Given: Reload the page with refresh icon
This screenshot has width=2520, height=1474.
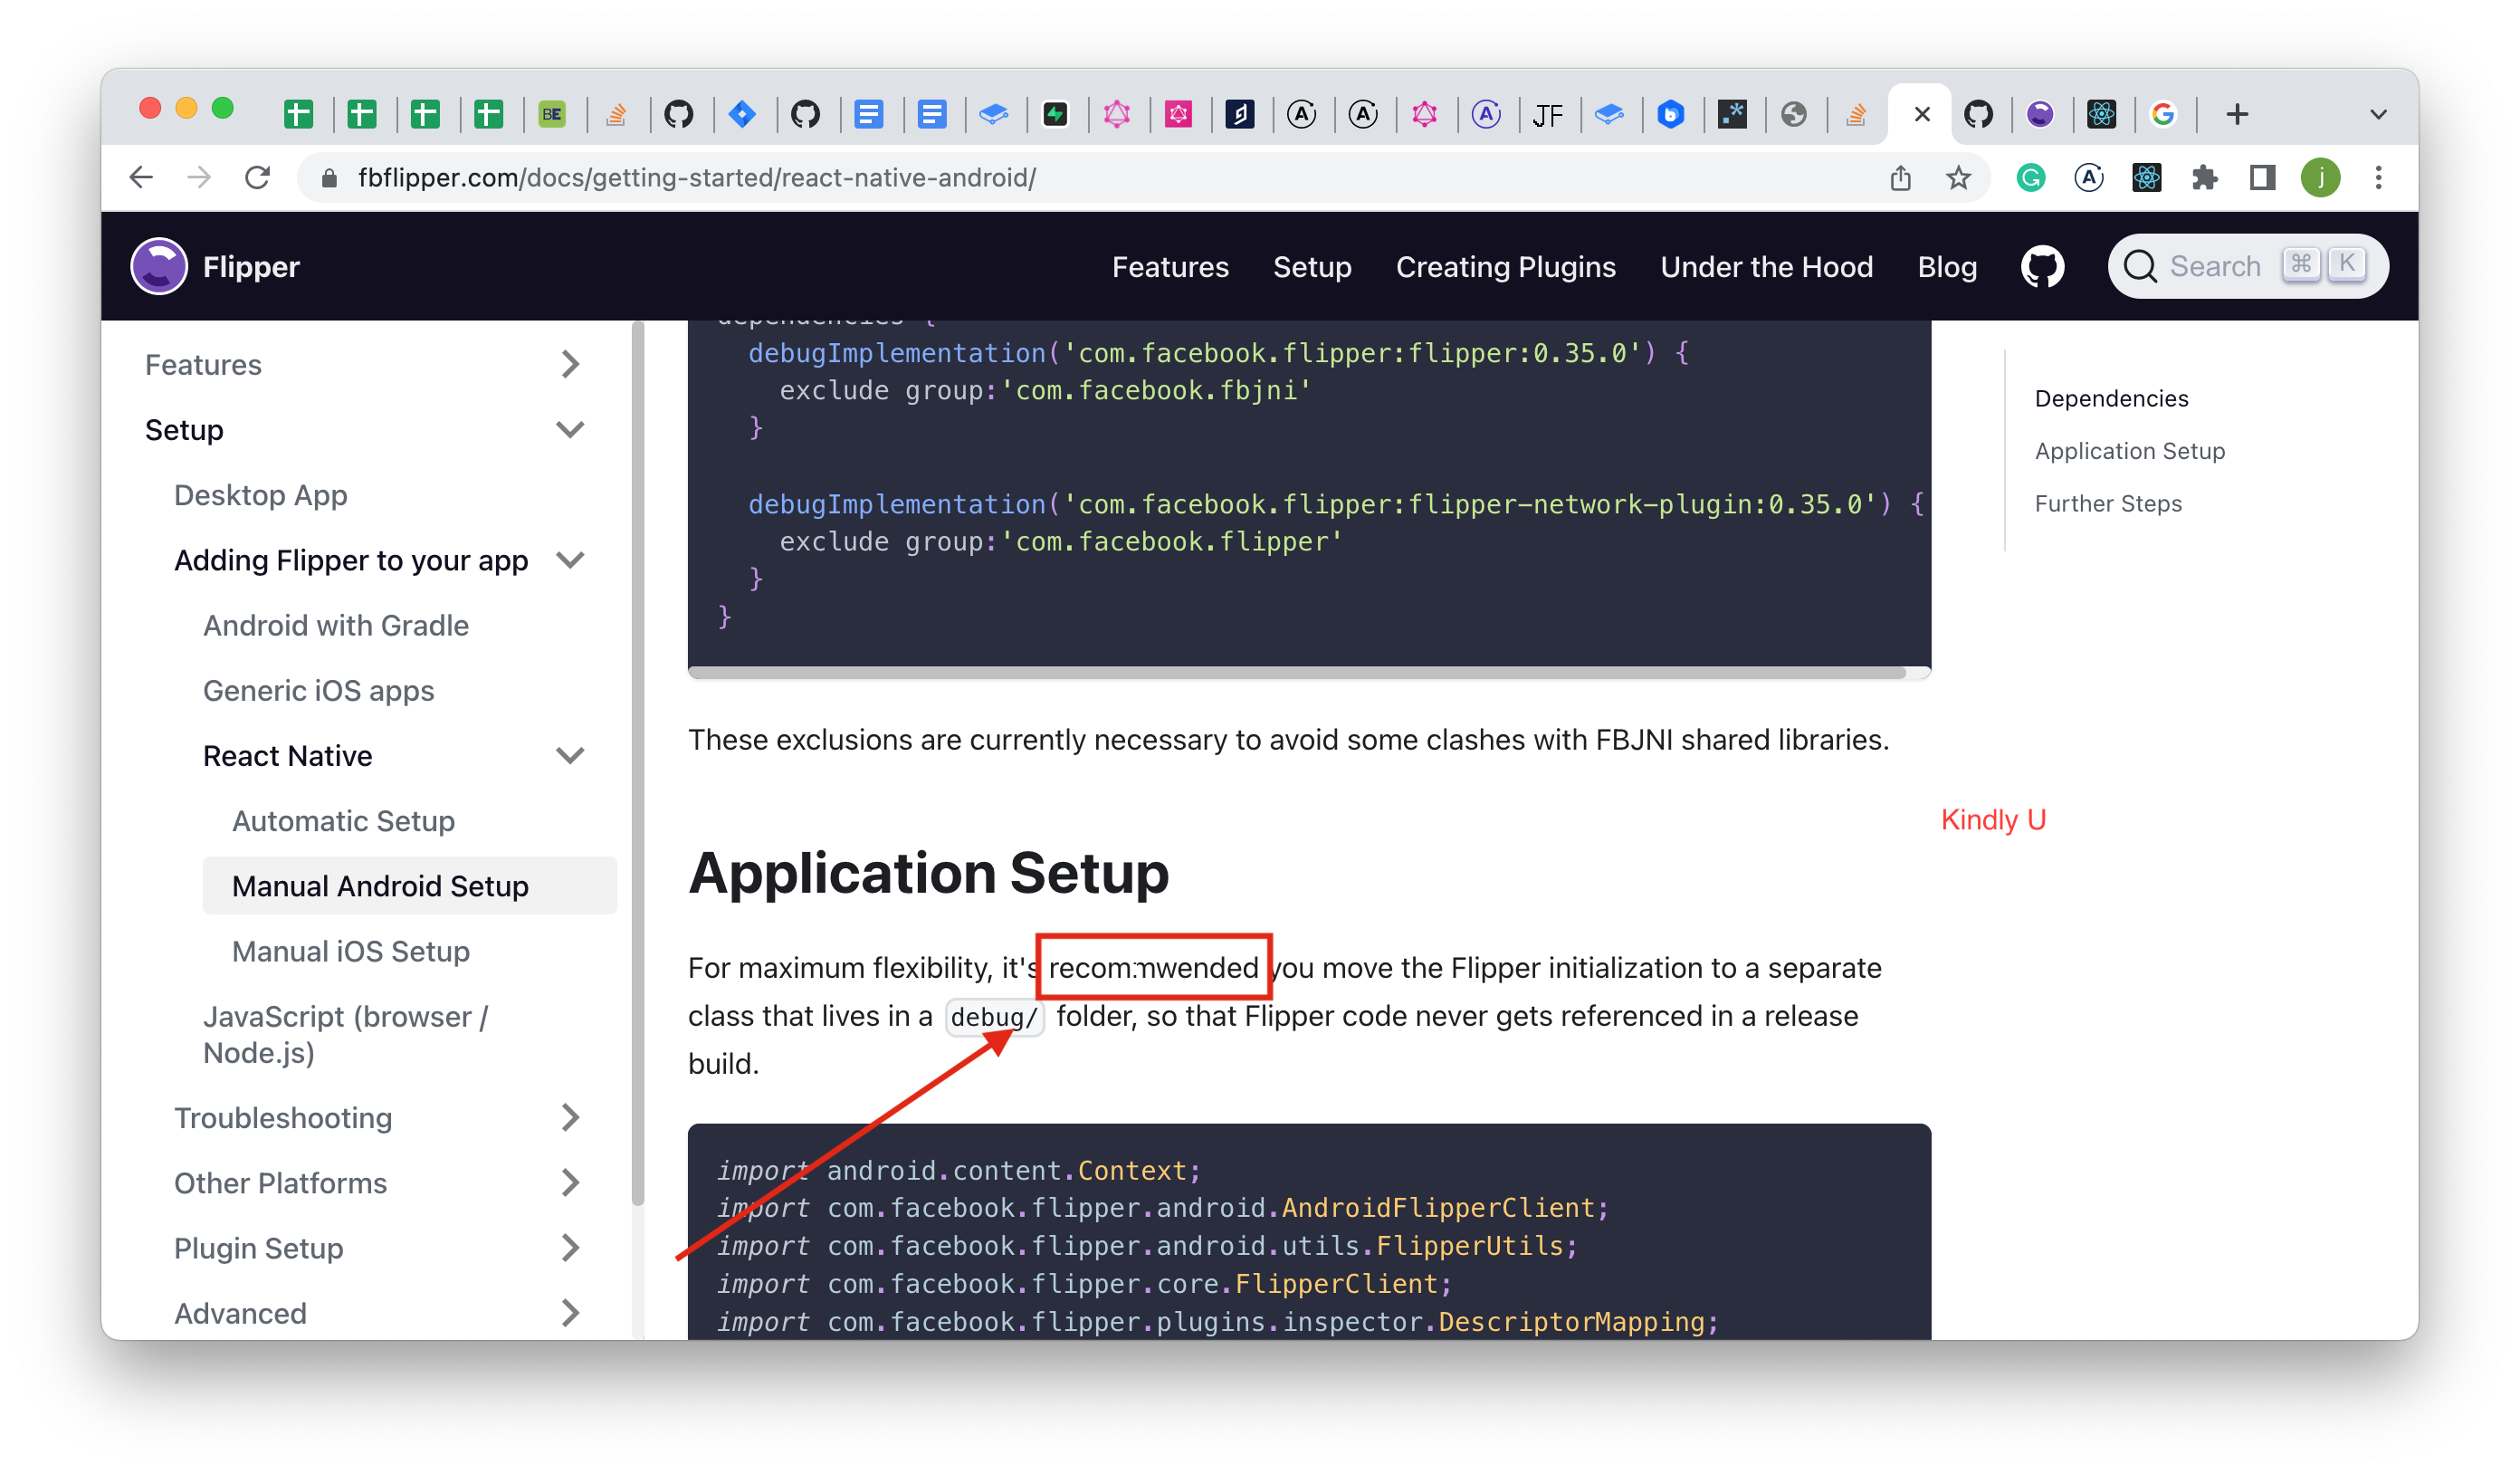Looking at the screenshot, I should (258, 178).
